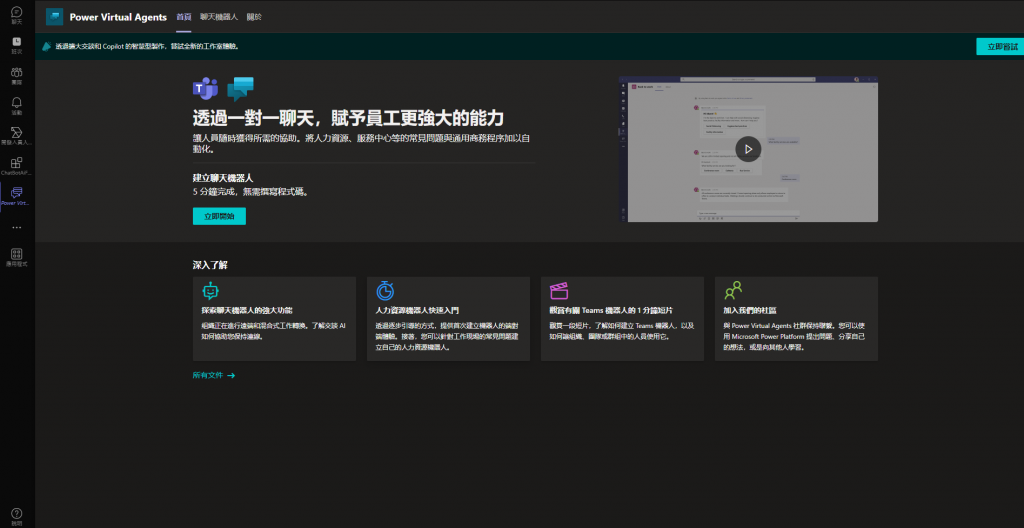Click the 立即開始 button
The image size is (1024, 528).
coord(219,216)
